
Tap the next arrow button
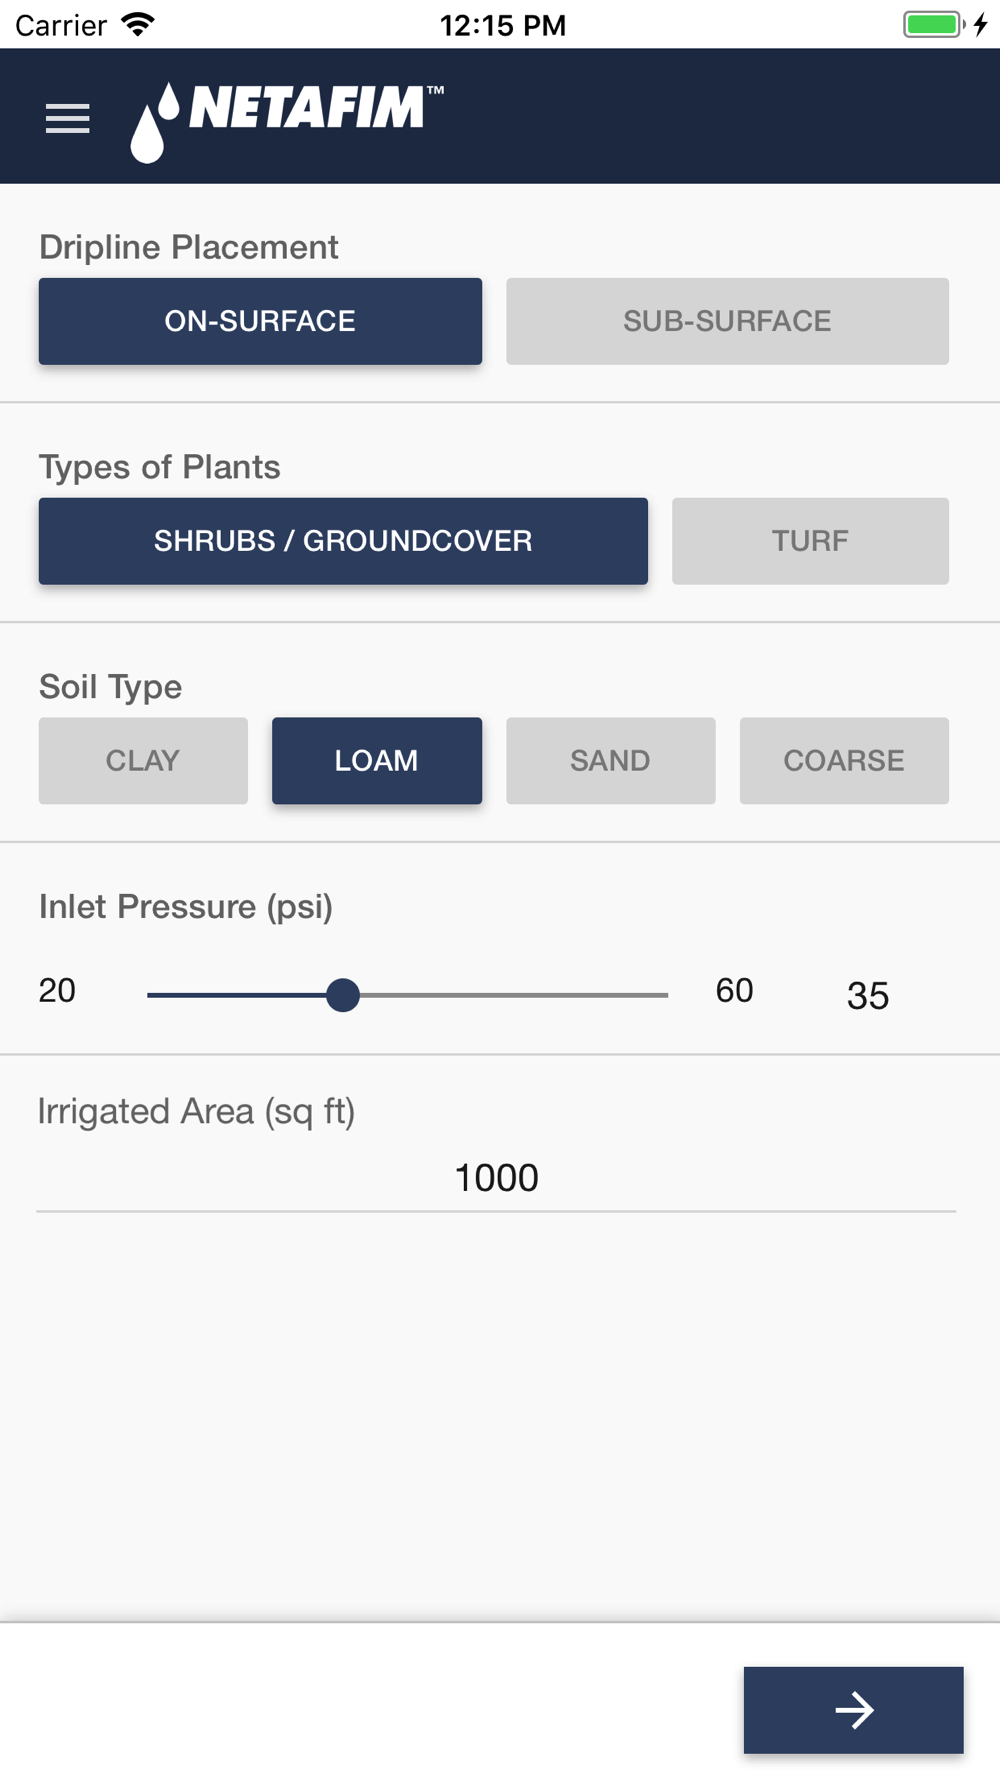pos(853,1709)
